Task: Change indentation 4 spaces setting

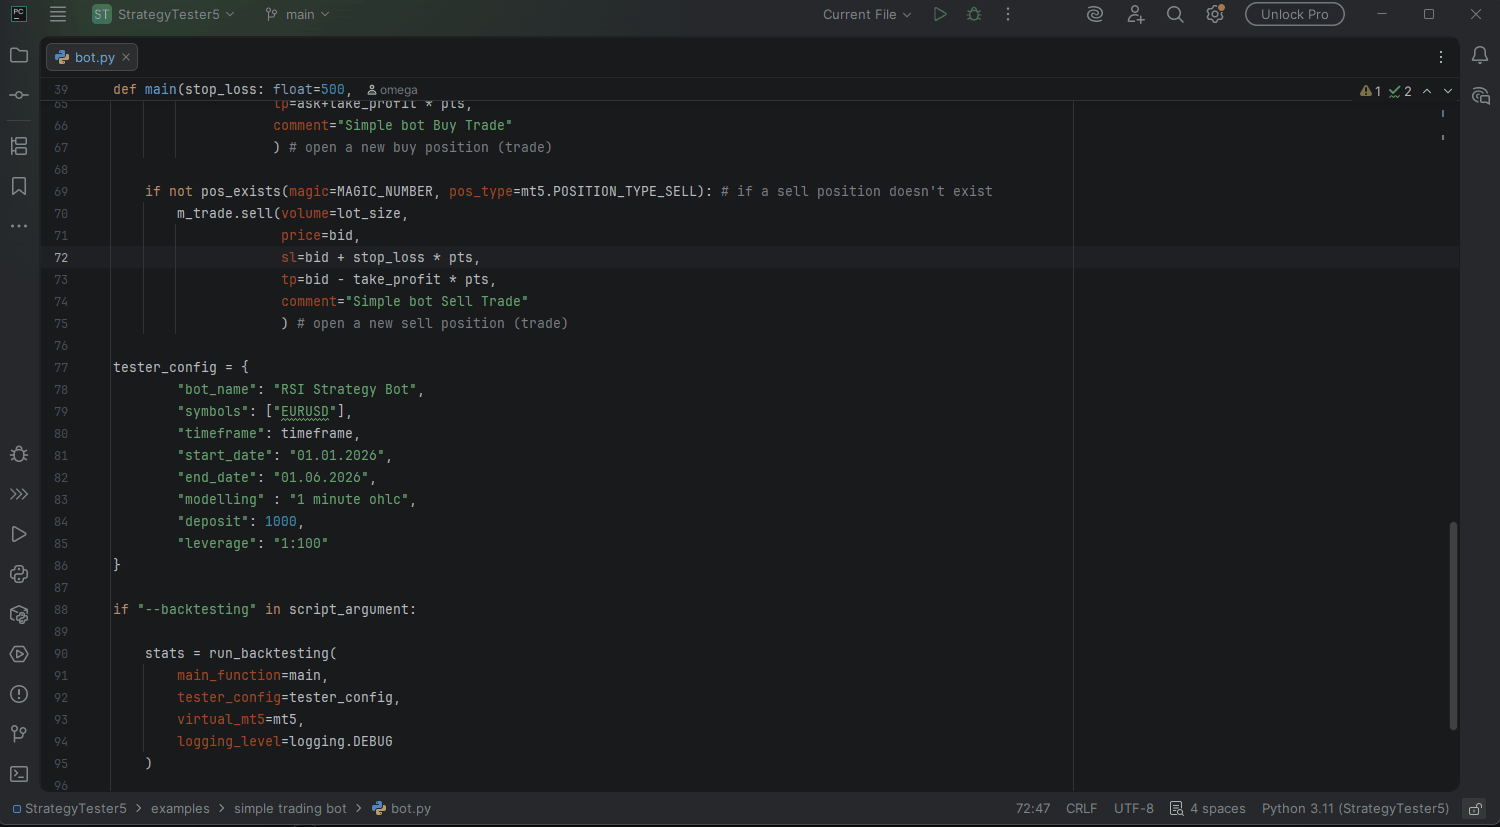Action: pos(1208,808)
